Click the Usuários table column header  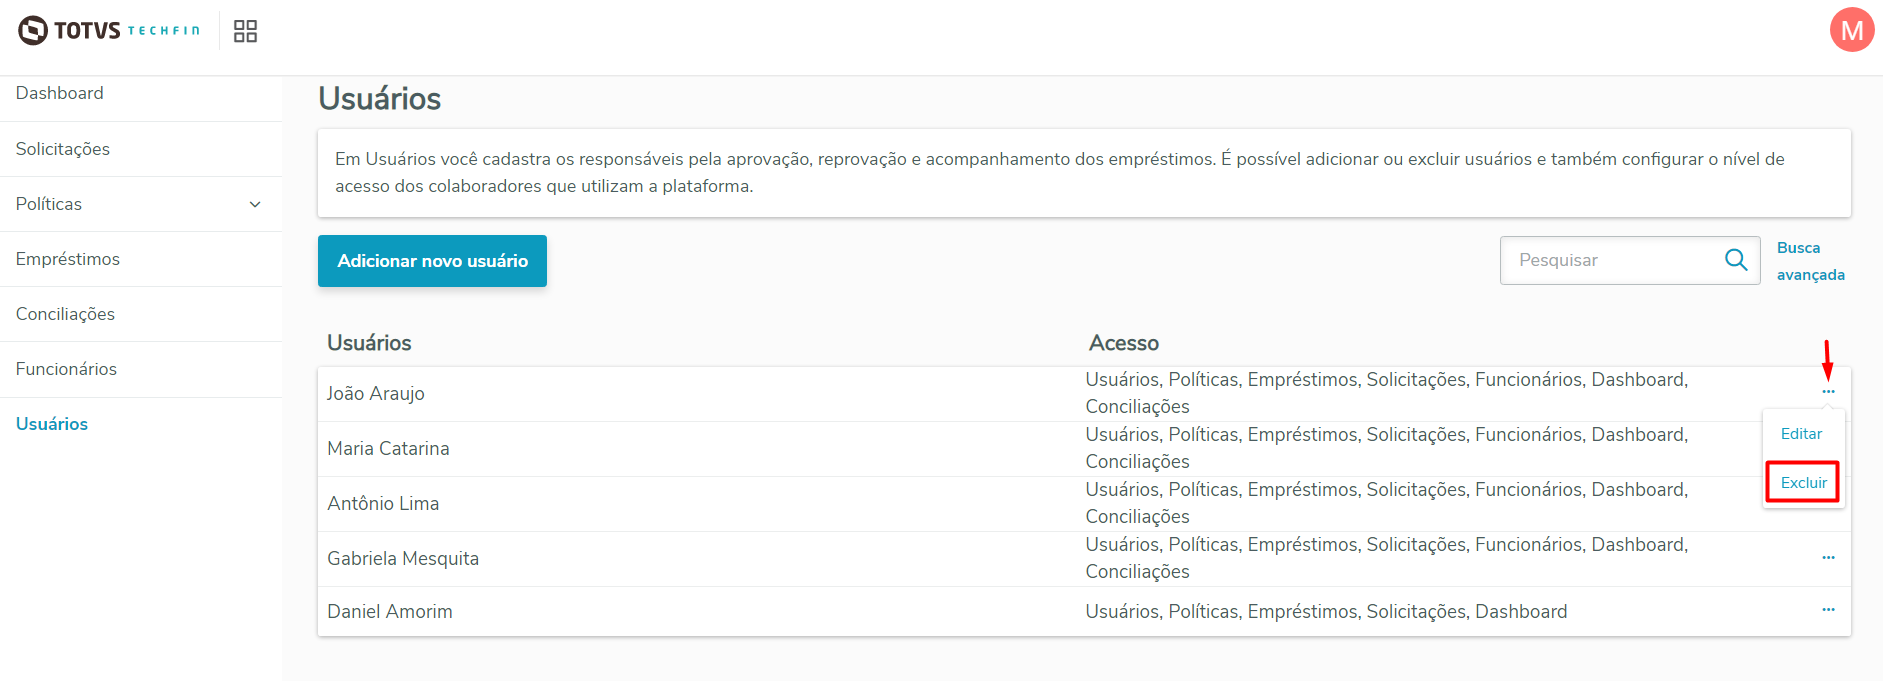tap(369, 343)
